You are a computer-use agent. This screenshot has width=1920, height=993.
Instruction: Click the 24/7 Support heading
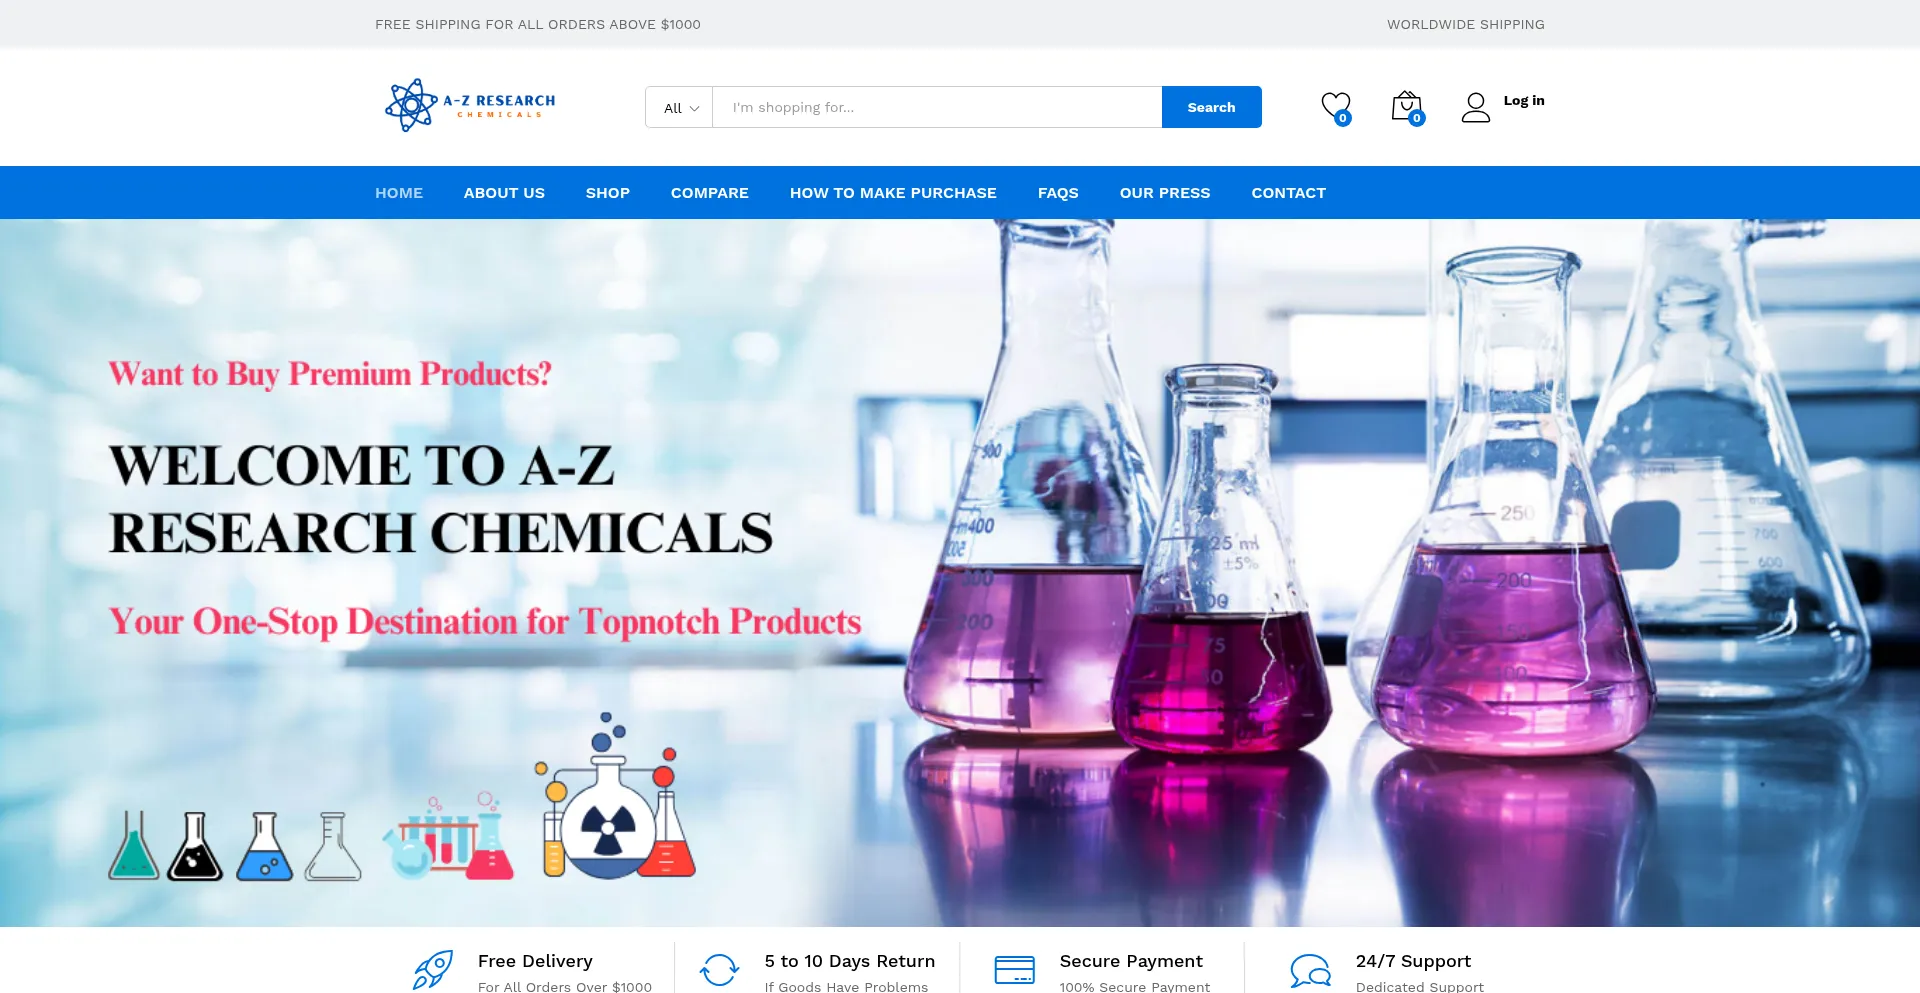pyautogui.click(x=1413, y=961)
